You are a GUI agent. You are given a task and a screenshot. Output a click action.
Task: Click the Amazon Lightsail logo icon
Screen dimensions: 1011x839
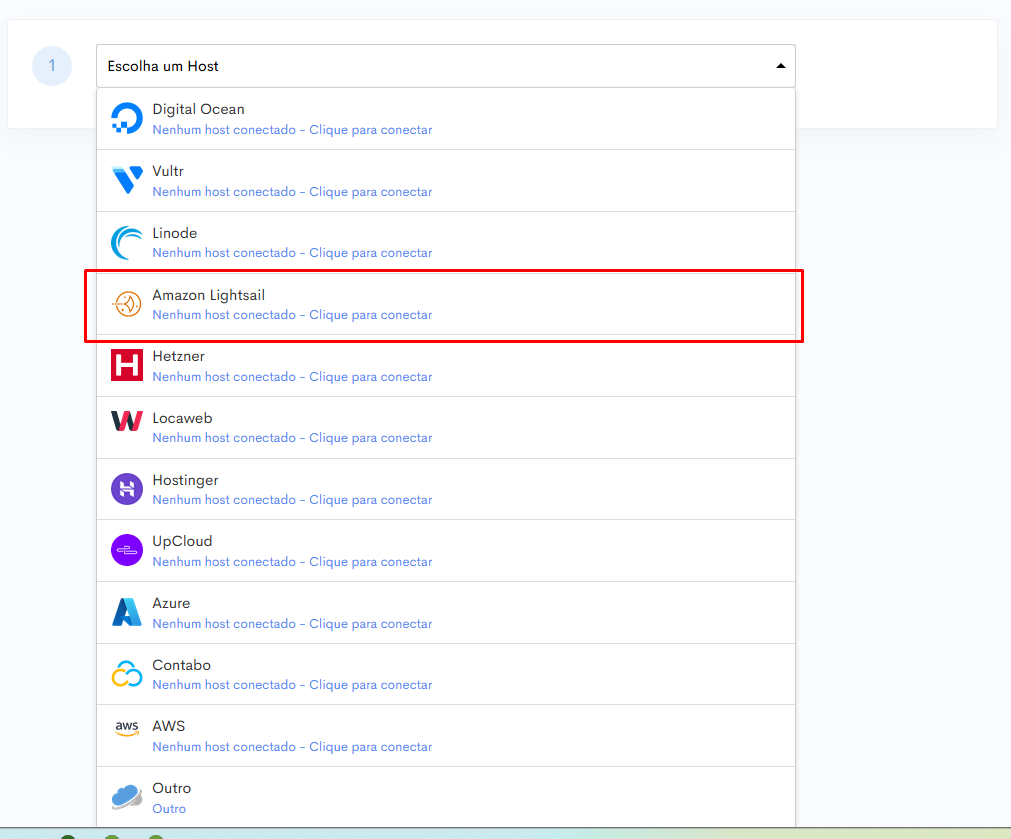(x=127, y=304)
